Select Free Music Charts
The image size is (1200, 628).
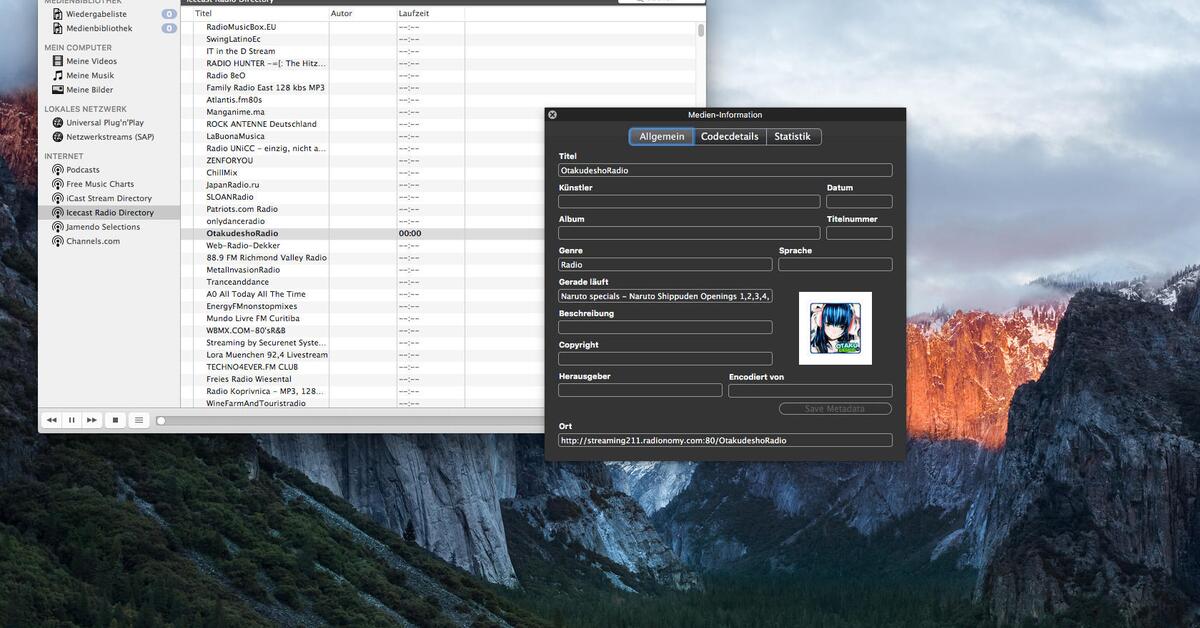click(x=100, y=183)
